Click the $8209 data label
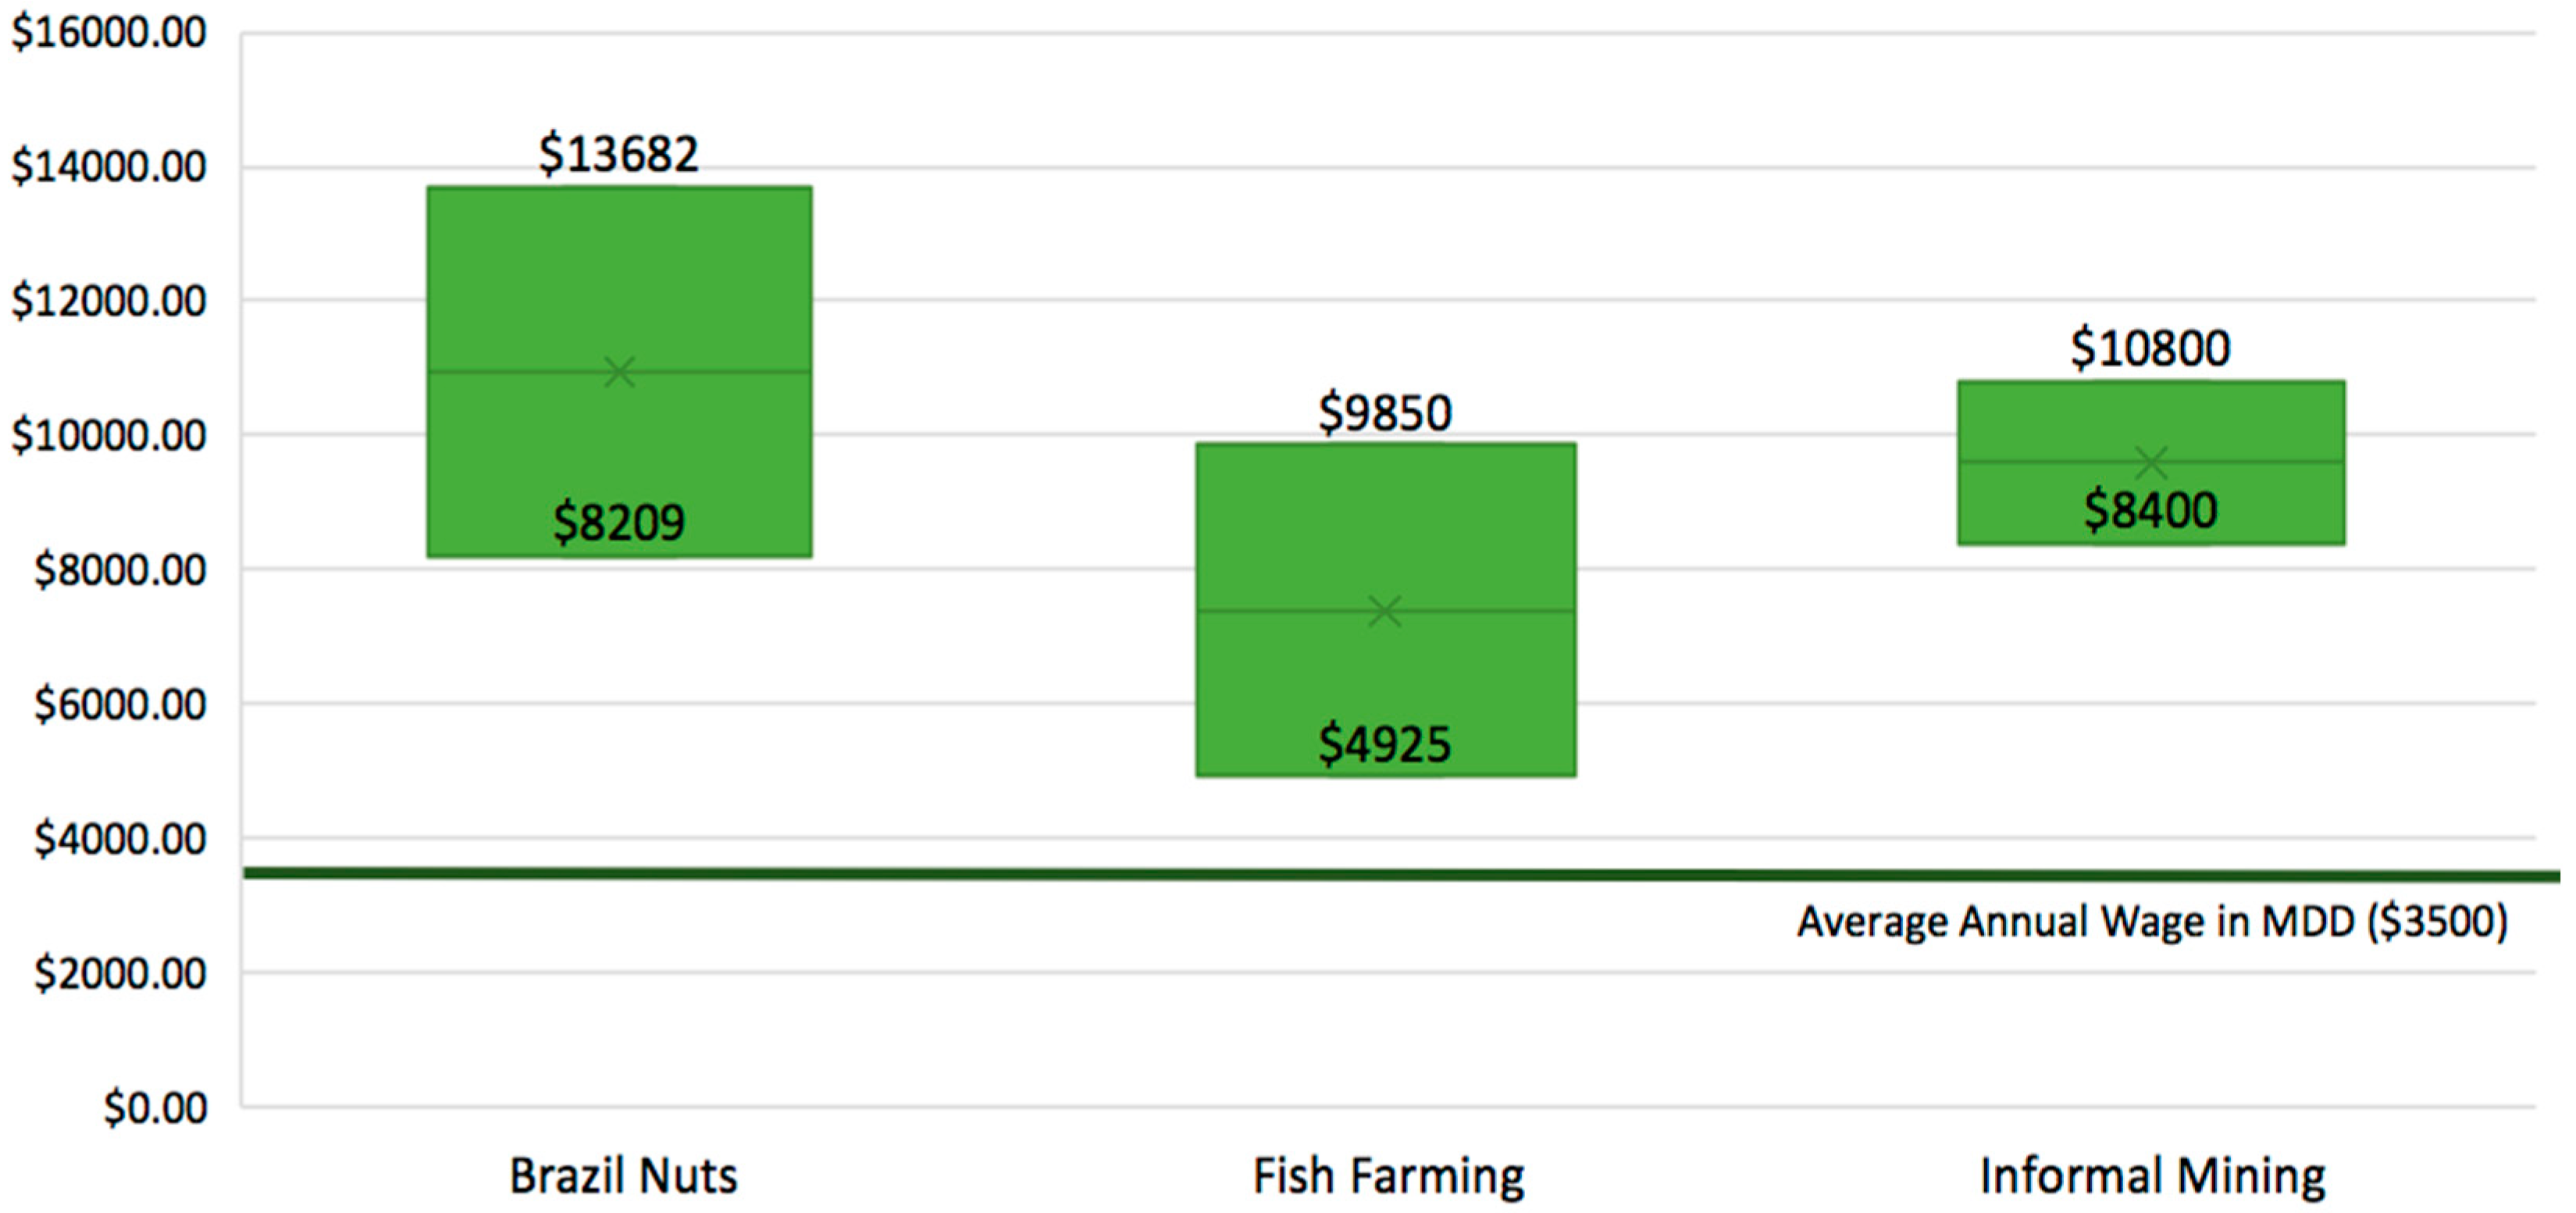This screenshot has height=1213, width=2576. click(x=619, y=522)
